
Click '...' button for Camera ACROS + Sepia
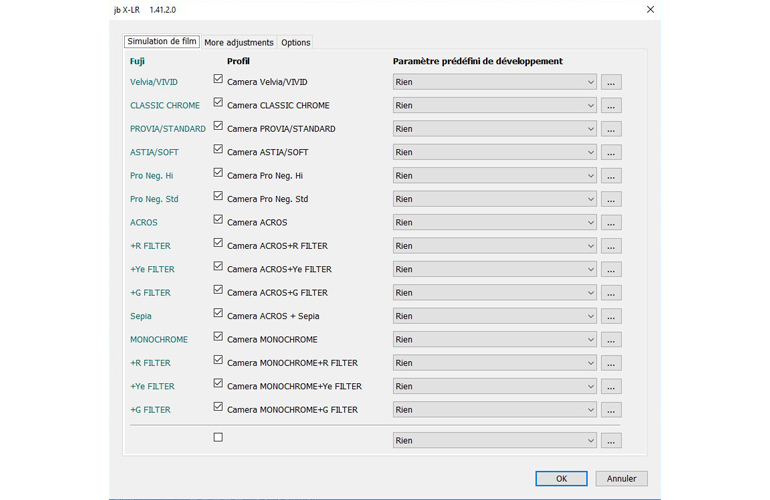tap(611, 316)
